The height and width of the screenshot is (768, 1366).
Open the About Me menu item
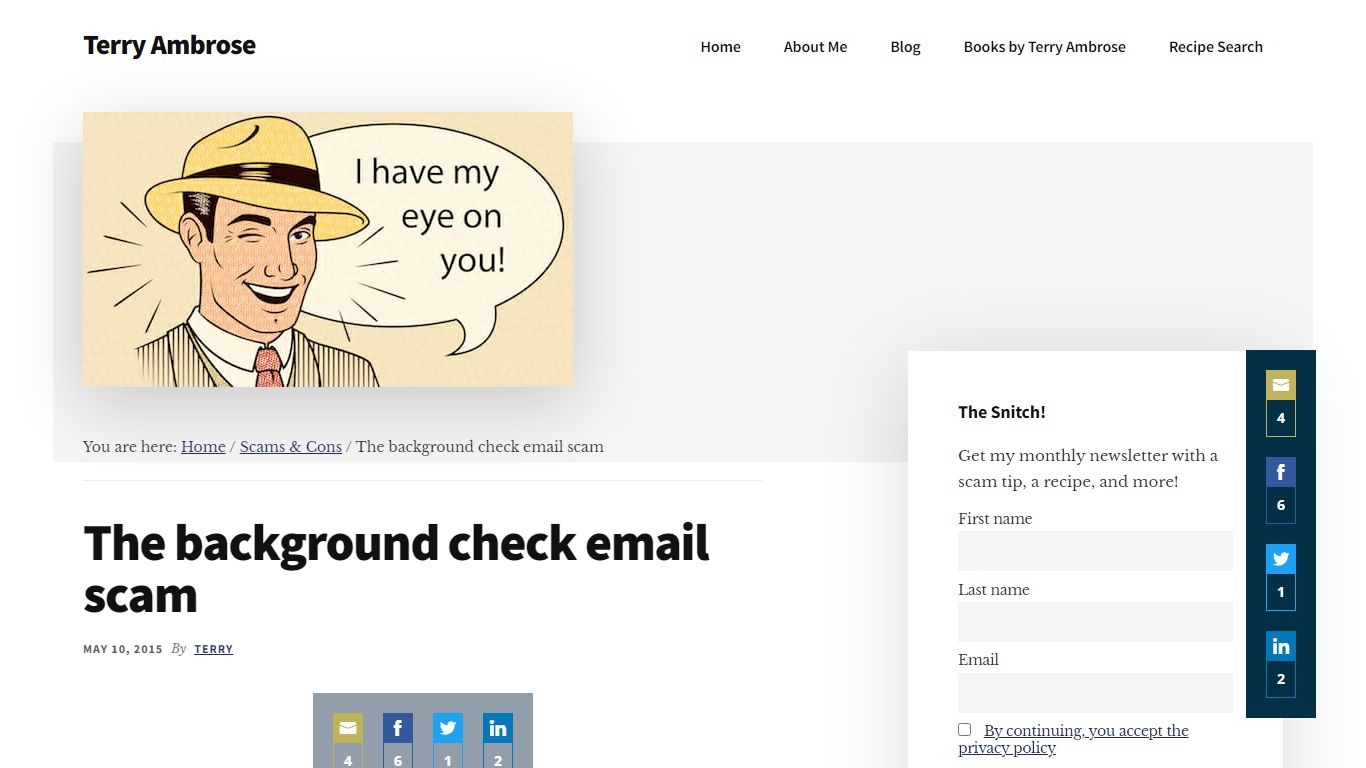click(815, 47)
